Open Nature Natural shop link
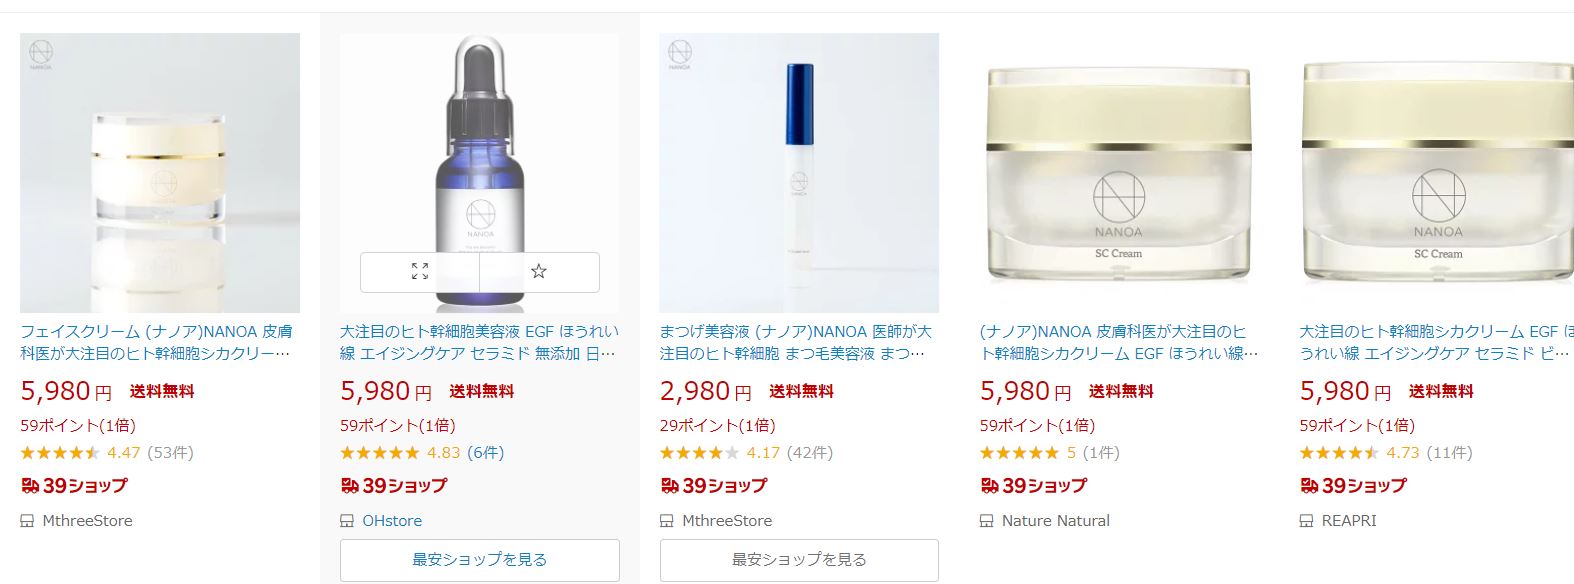This screenshot has width=1574, height=584. click(1056, 521)
